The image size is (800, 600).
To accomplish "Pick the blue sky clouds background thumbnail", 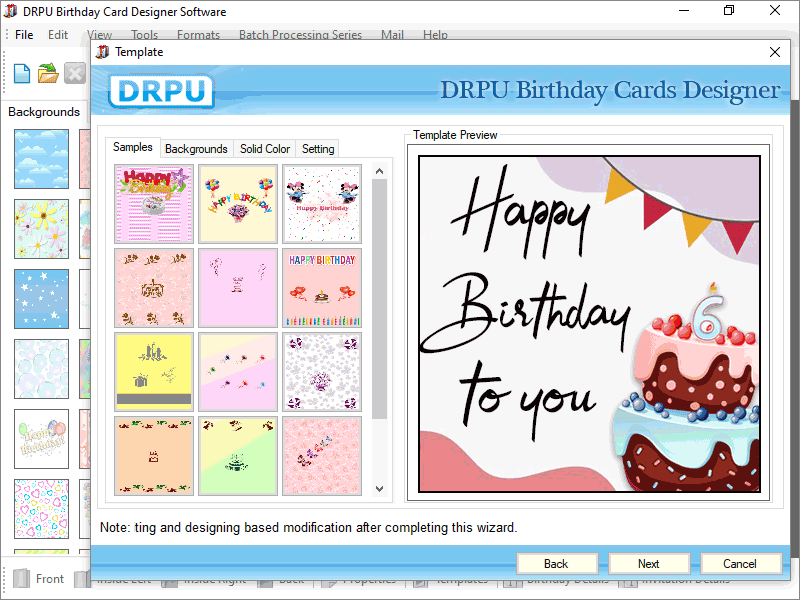I will click(41, 159).
